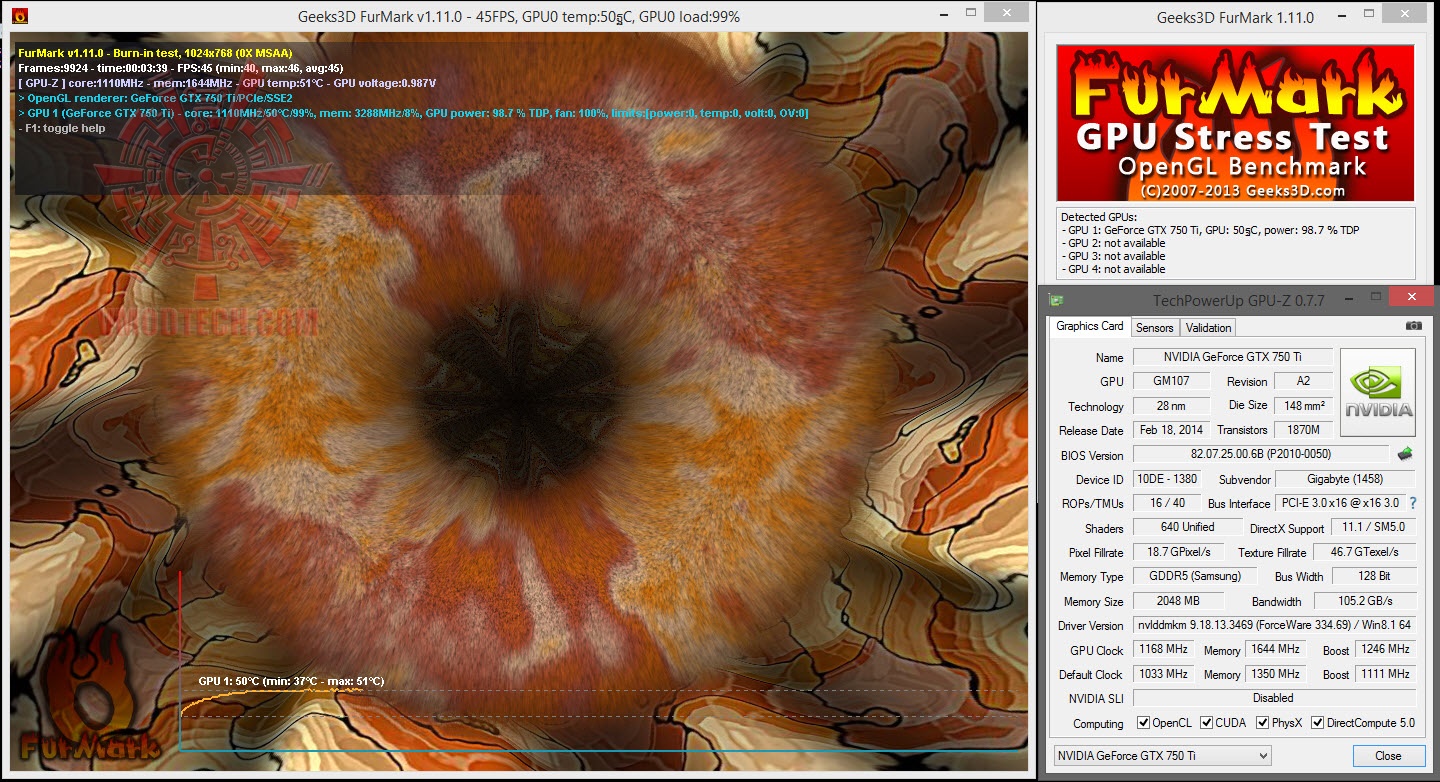The width and height of the screenshot is (1440, 782).
Task: Click the Close button in GPU-Z
Action: [x=1388, y=755]
